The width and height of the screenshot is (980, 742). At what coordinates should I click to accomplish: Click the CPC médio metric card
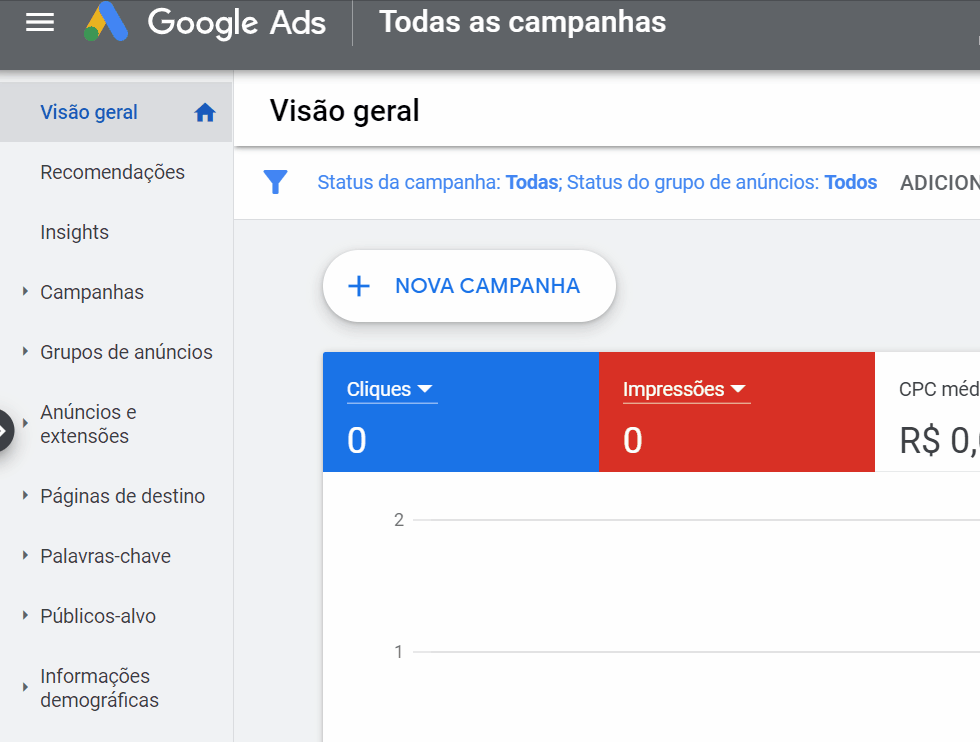[x=928, y=412]
